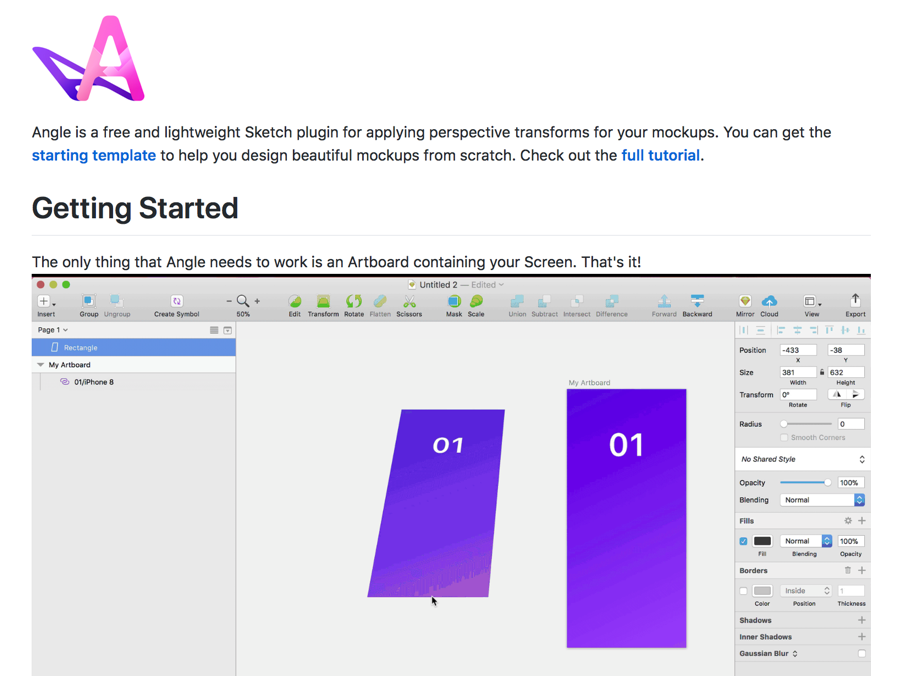Click the Mask icon
This screenshot has width=900, height=676.
click(x=454, y=301)
